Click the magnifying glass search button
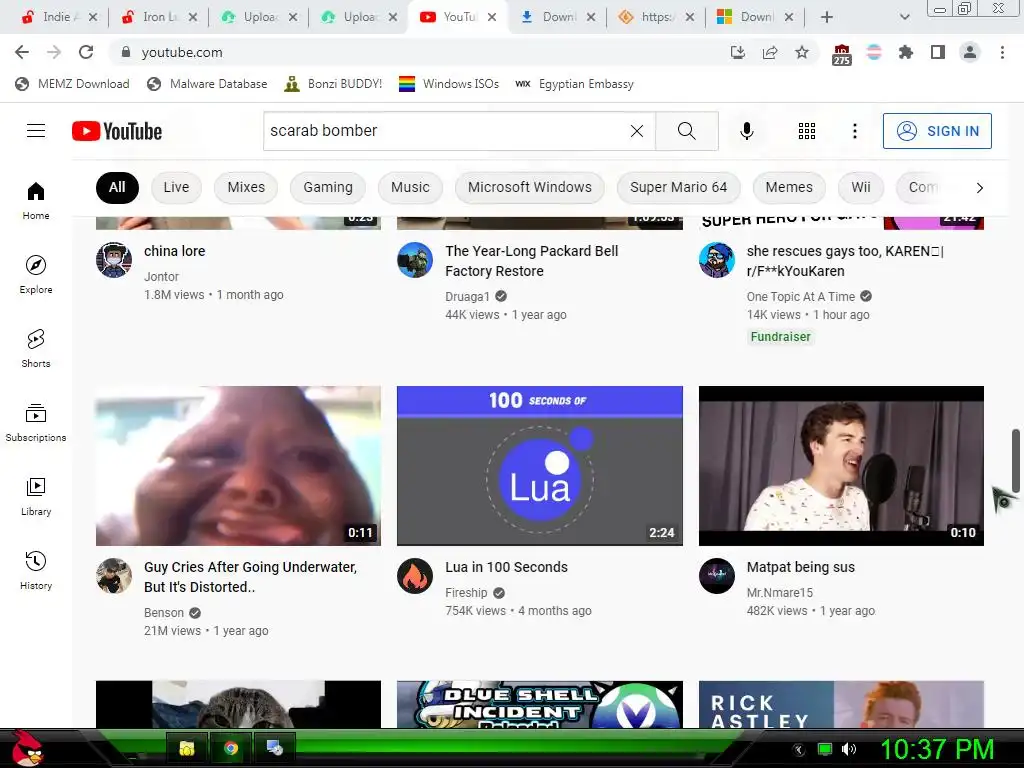Screen dimensions: 1024x768 click(686, 131)
